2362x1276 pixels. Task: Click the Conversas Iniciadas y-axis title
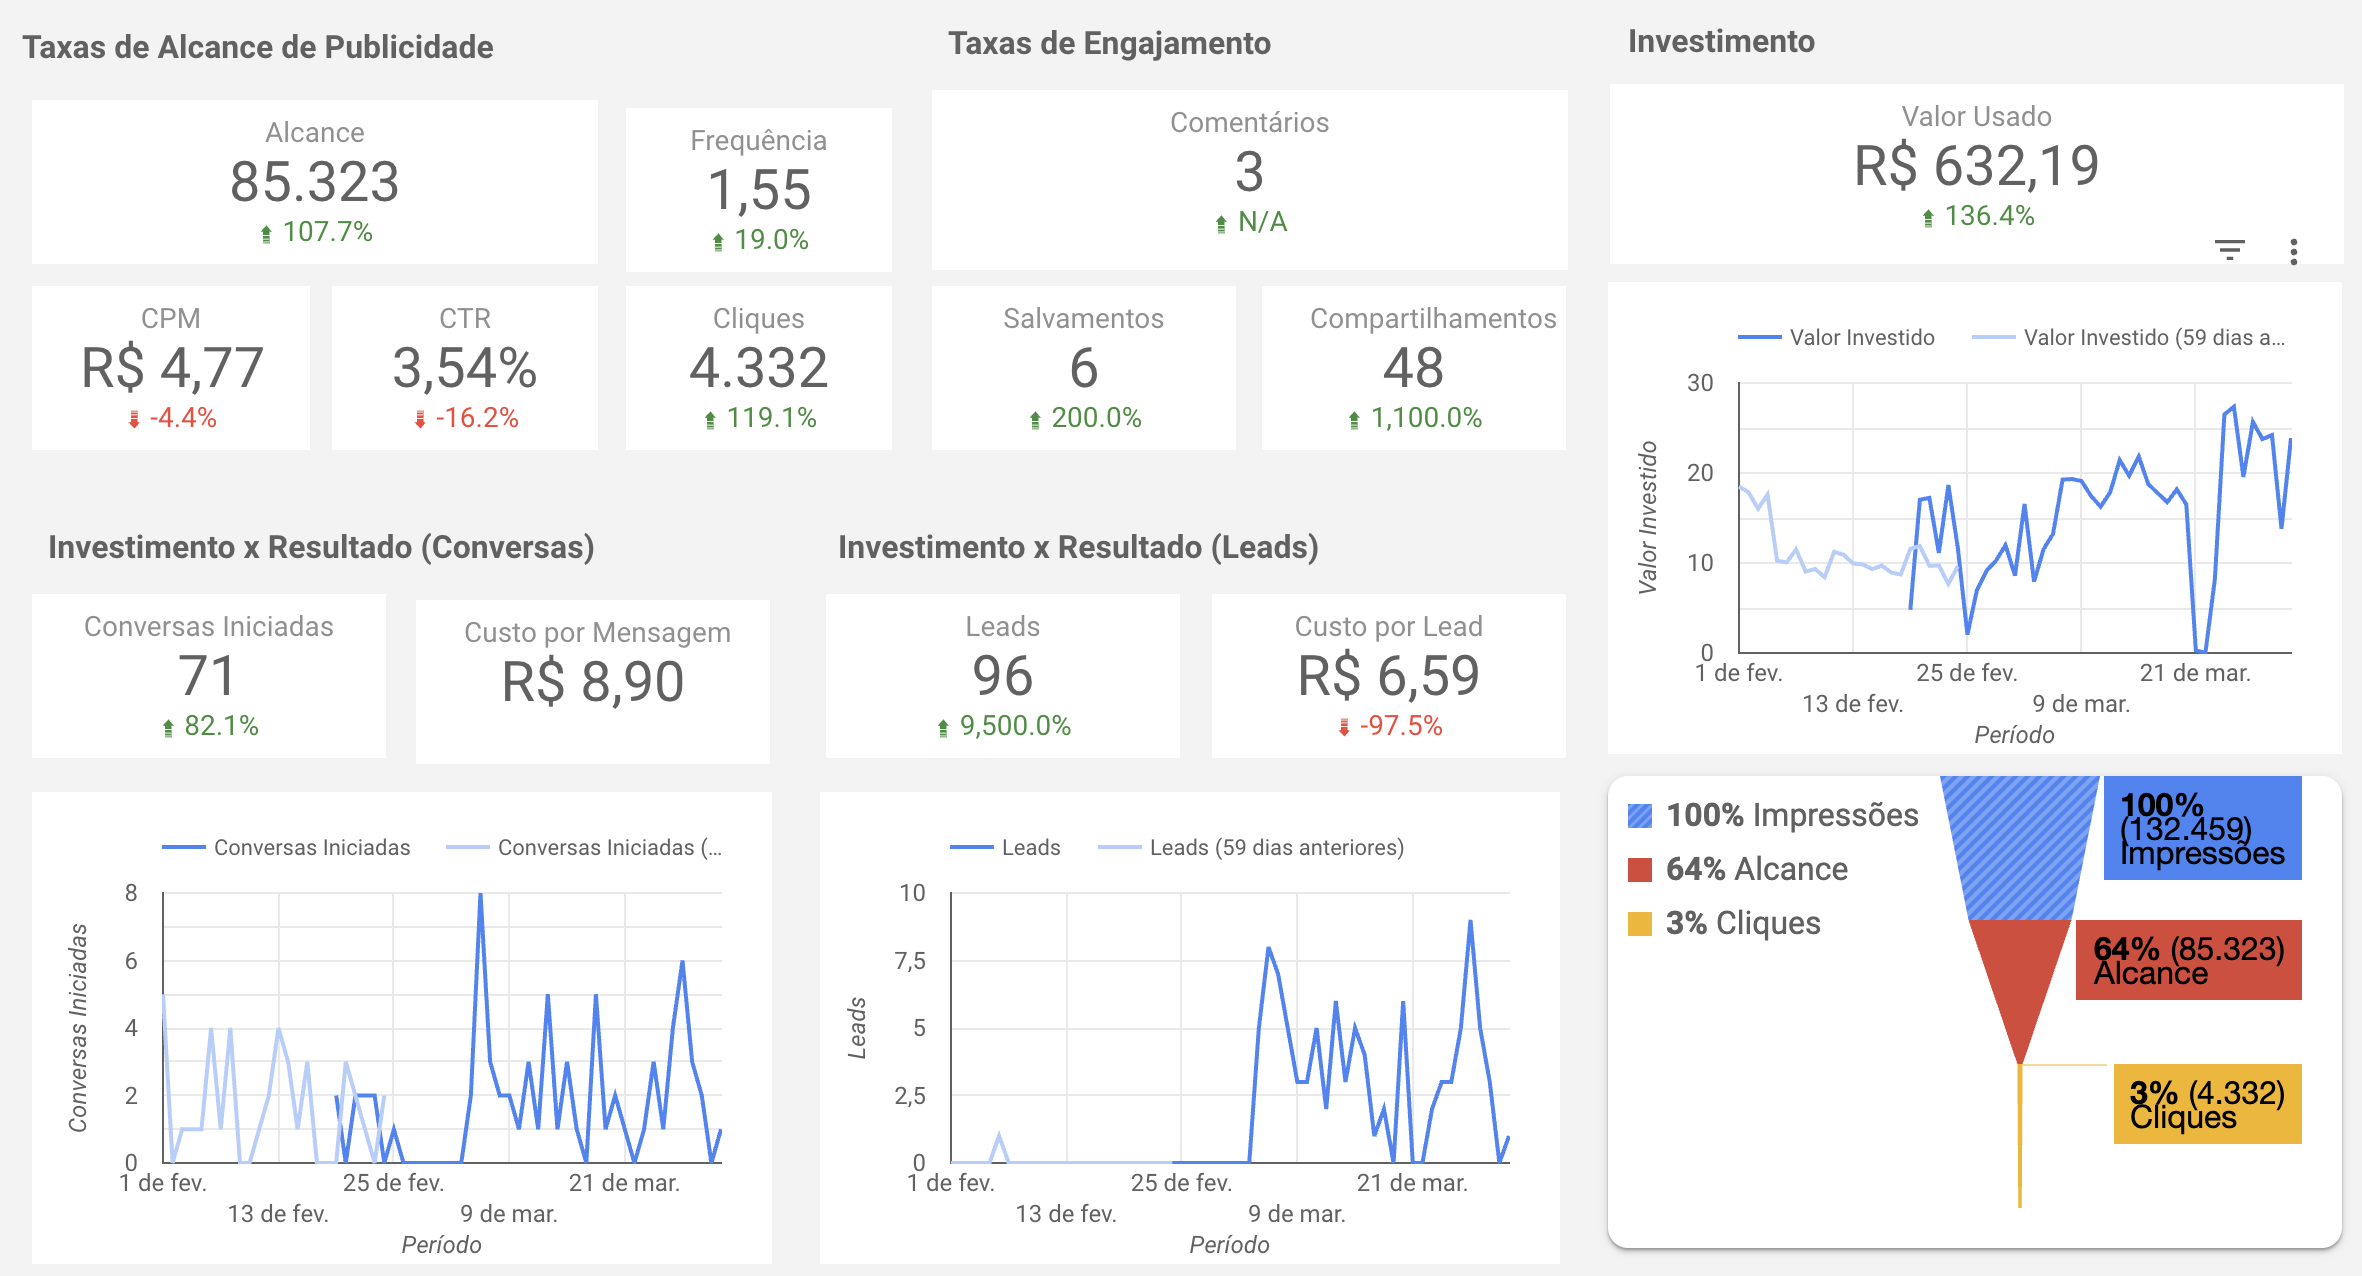tap(78, 1028)
